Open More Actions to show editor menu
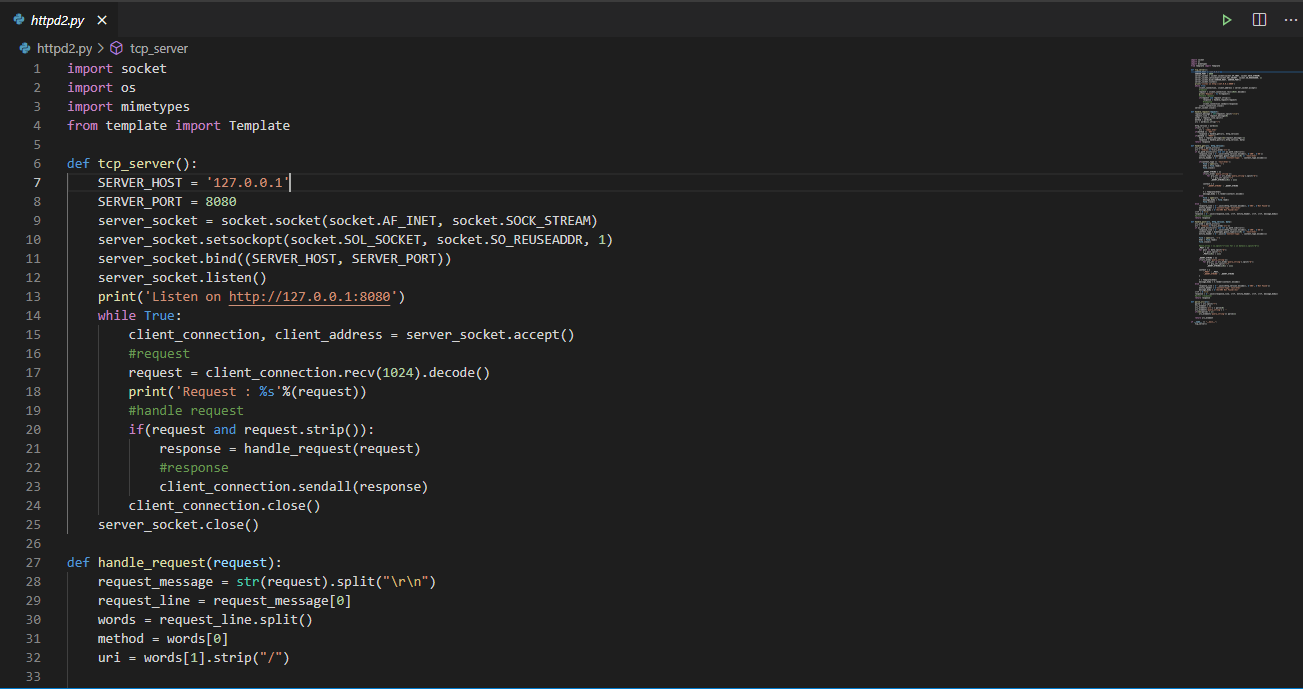The height and width of the screenshot is (689, 1303). [x=1290, y=19]
